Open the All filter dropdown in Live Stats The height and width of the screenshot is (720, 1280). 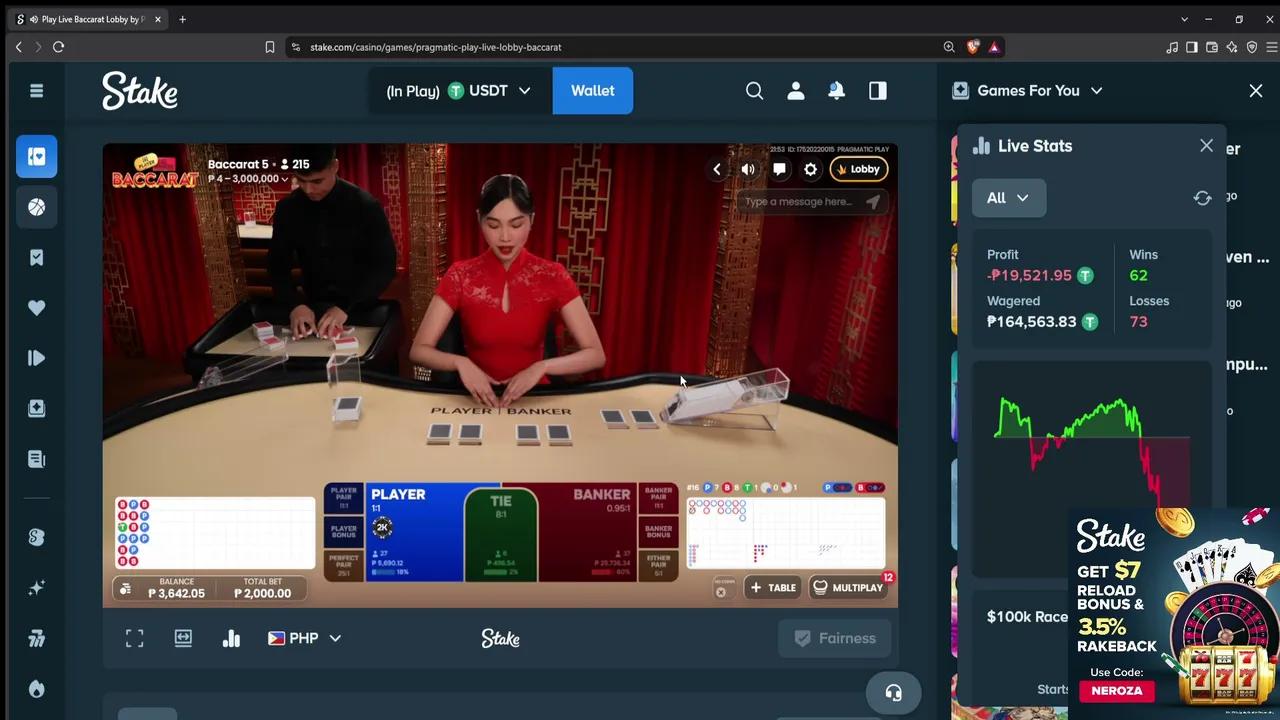click(1009, 198)
